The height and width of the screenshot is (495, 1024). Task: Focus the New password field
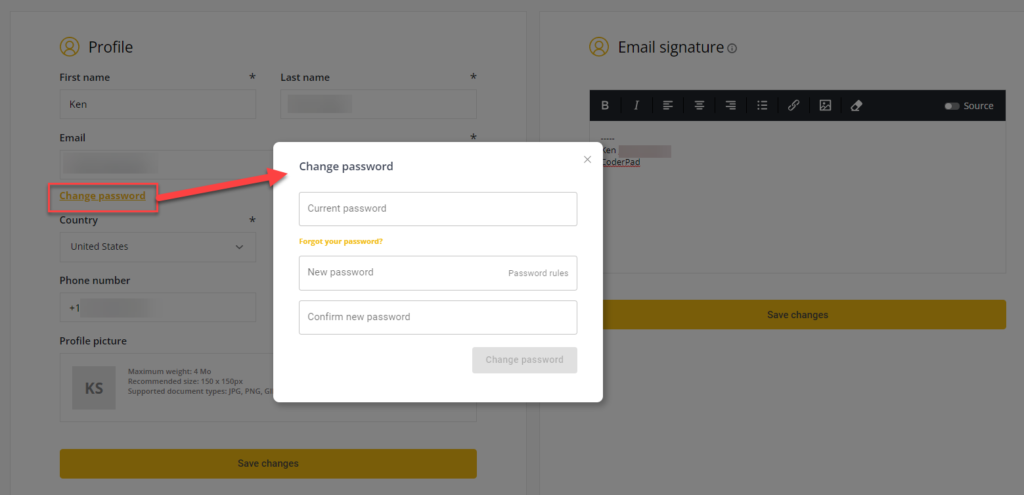(x=400, y=273)
